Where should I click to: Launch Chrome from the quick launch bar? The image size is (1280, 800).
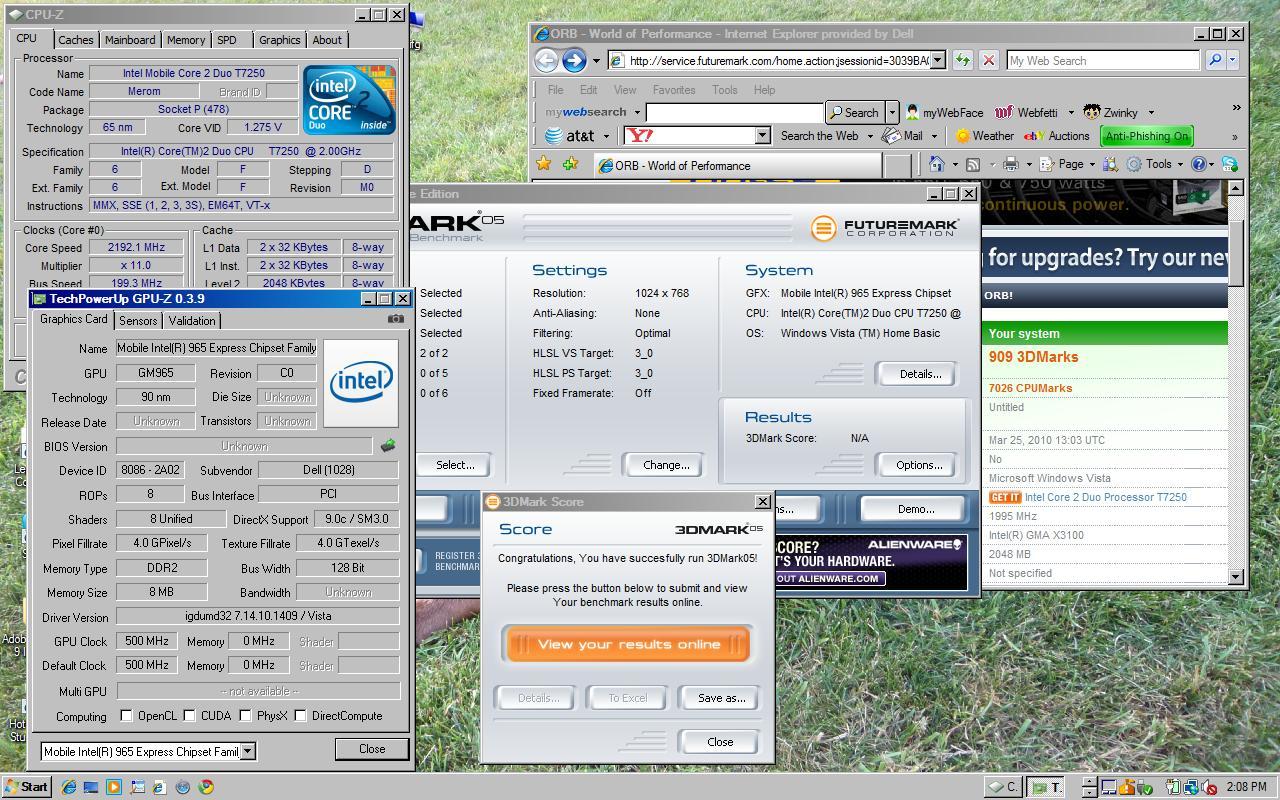point(206,787)
